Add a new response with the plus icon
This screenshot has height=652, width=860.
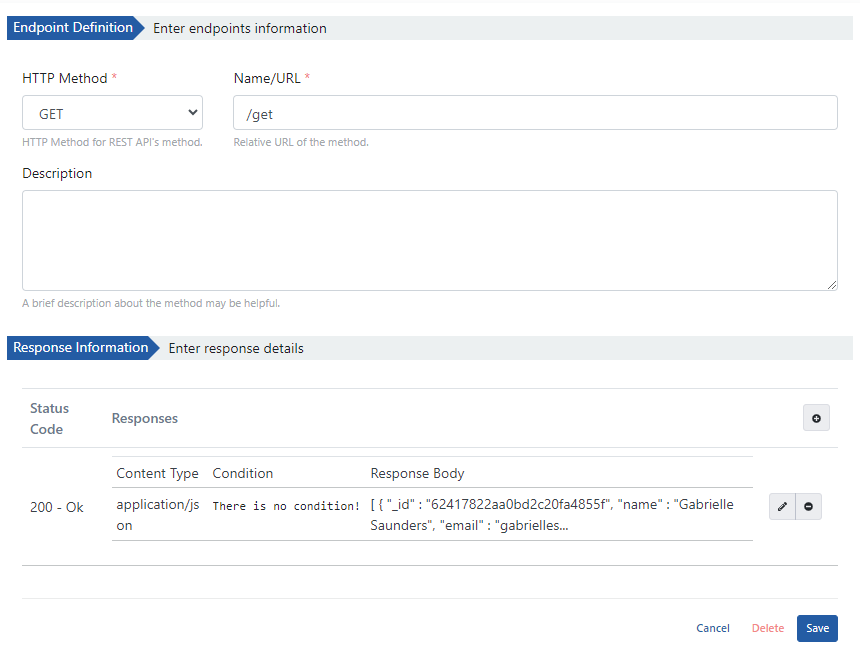pyautogui.click(x=816, y=418)
